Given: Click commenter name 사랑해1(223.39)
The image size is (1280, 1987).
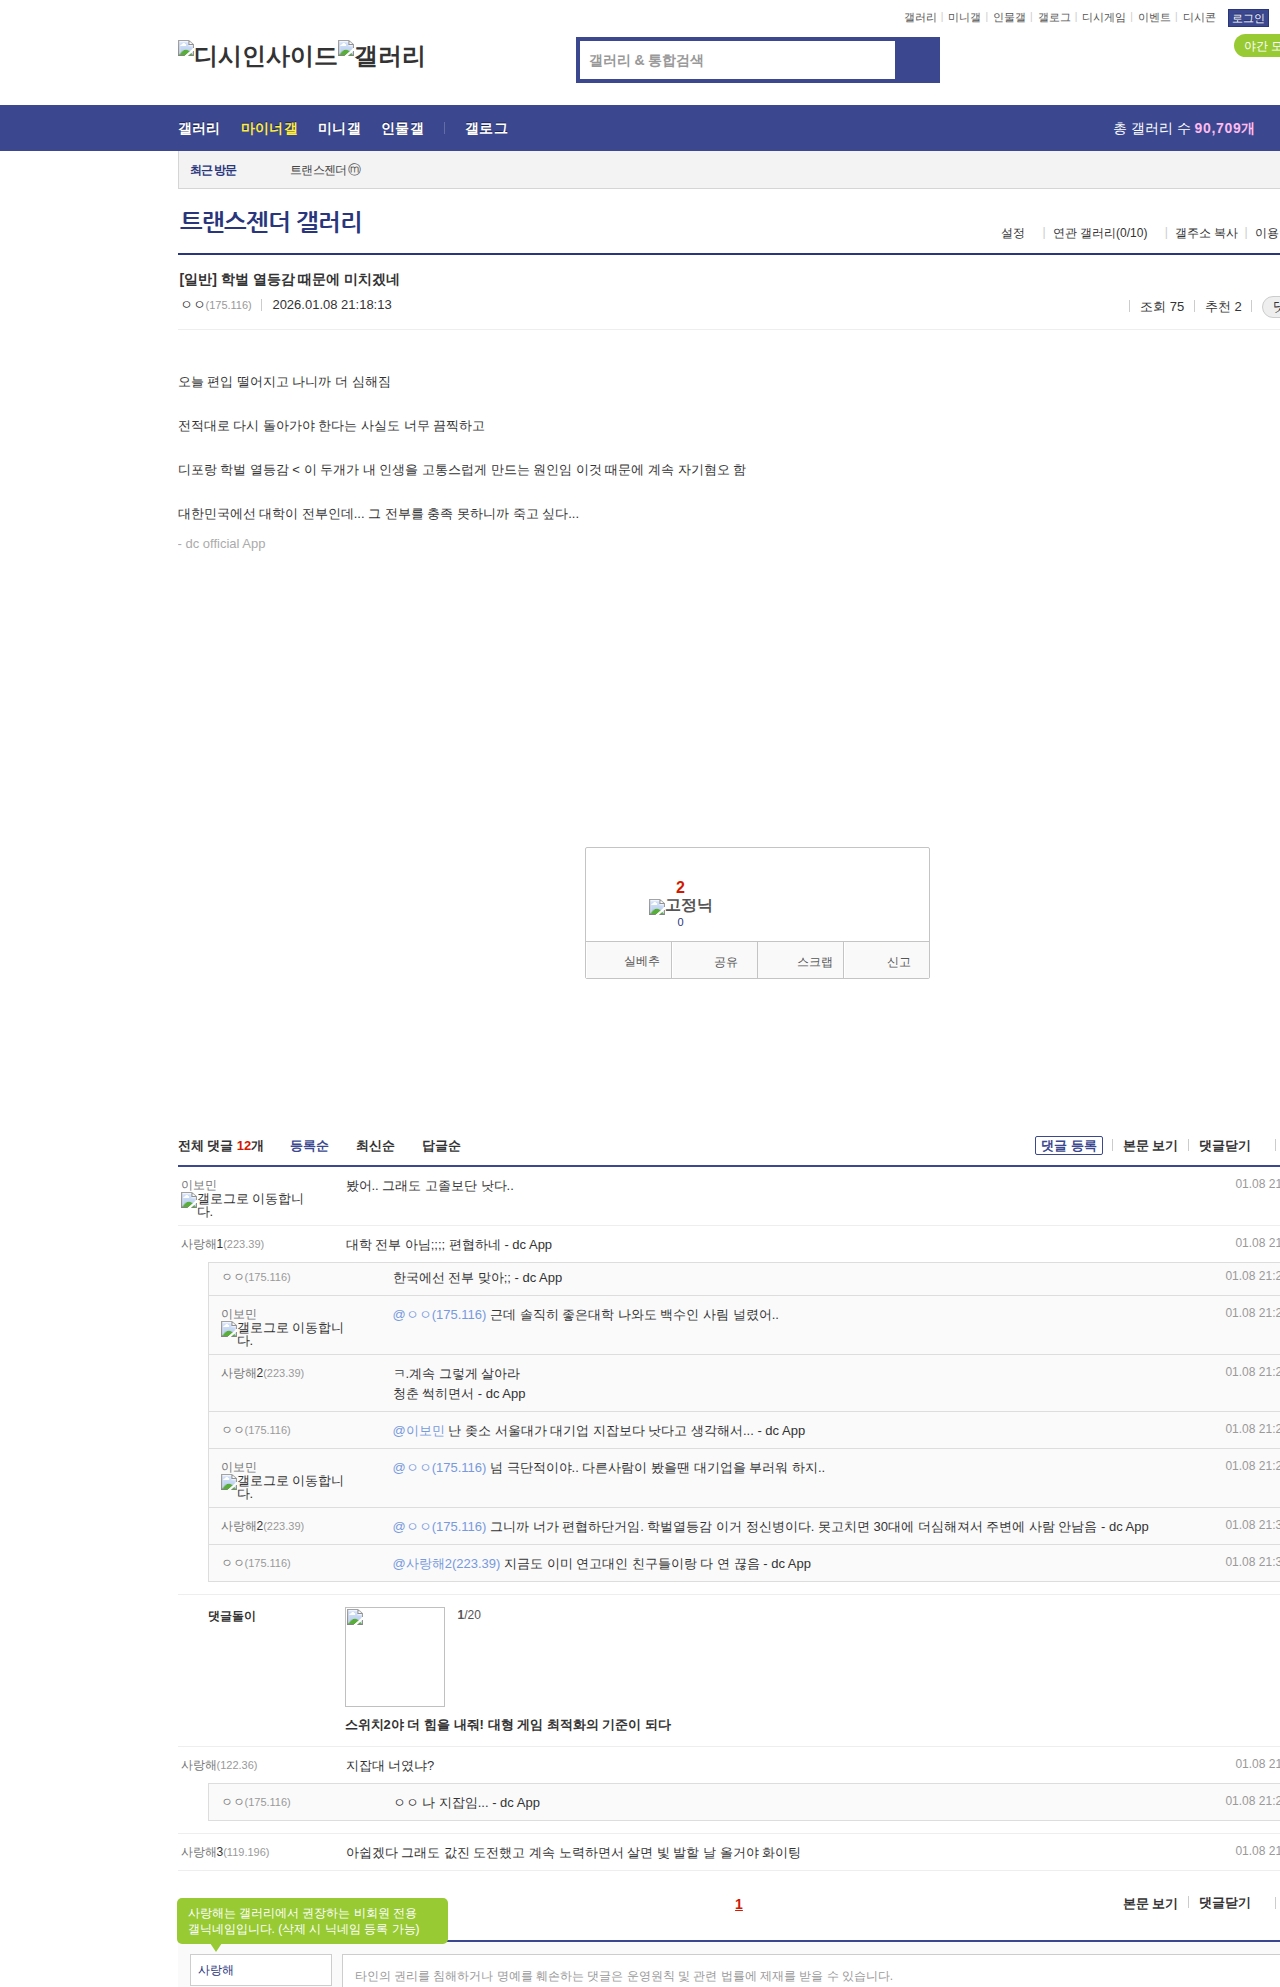Looking at the screenshot, I should coord(222,1244).
